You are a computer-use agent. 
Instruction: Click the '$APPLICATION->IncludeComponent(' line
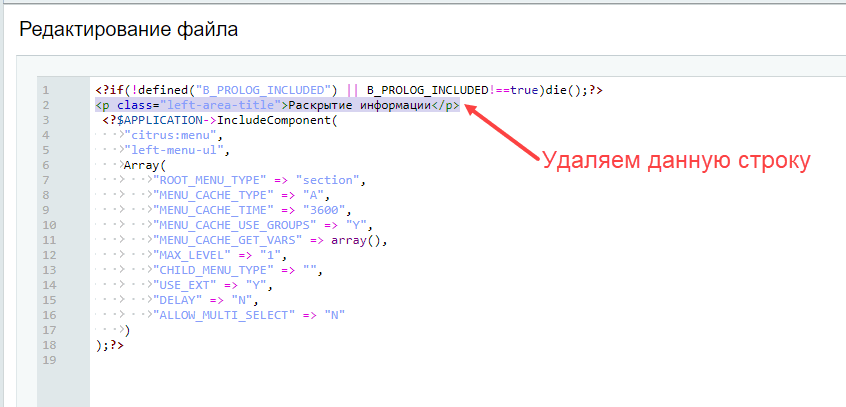coord(219,120)
